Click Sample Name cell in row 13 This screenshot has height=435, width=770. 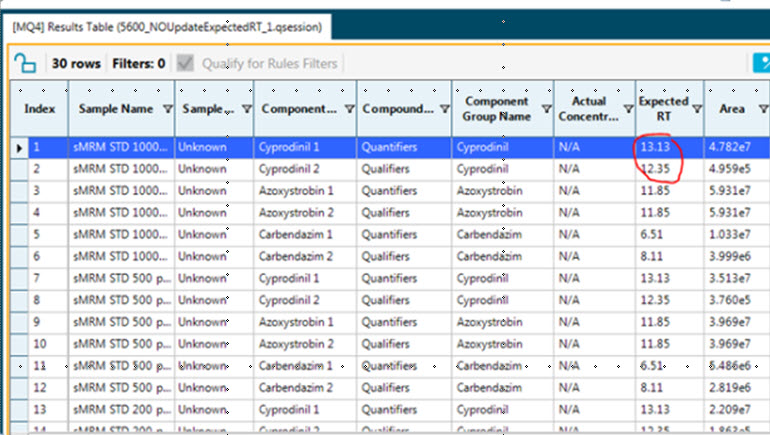(x=121, y=409)
